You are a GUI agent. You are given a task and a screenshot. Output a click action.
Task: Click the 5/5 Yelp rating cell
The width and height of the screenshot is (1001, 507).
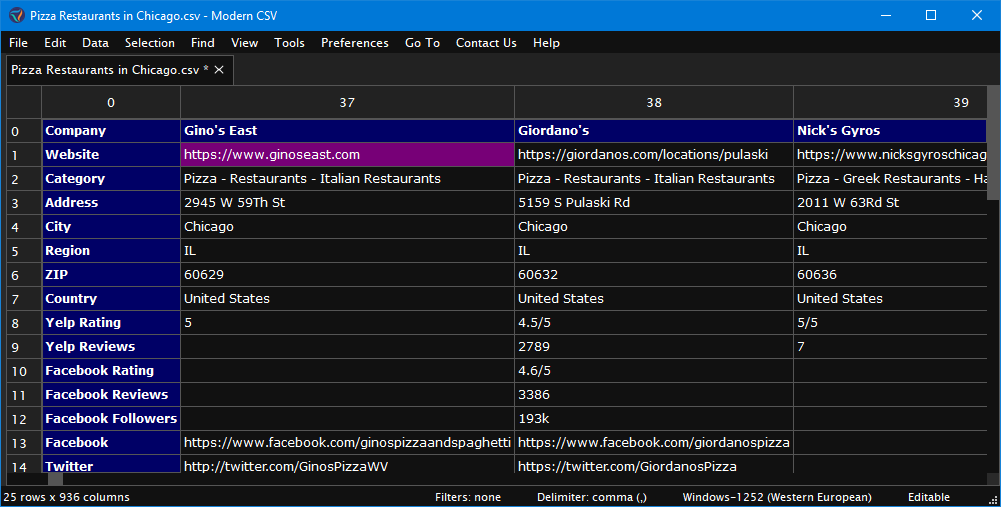891,322
